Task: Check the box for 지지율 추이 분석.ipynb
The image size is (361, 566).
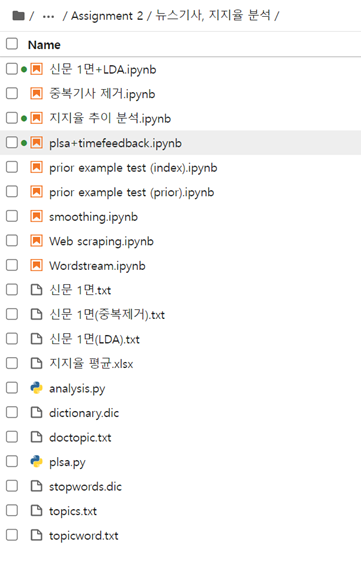Action: tap(12, 118)
